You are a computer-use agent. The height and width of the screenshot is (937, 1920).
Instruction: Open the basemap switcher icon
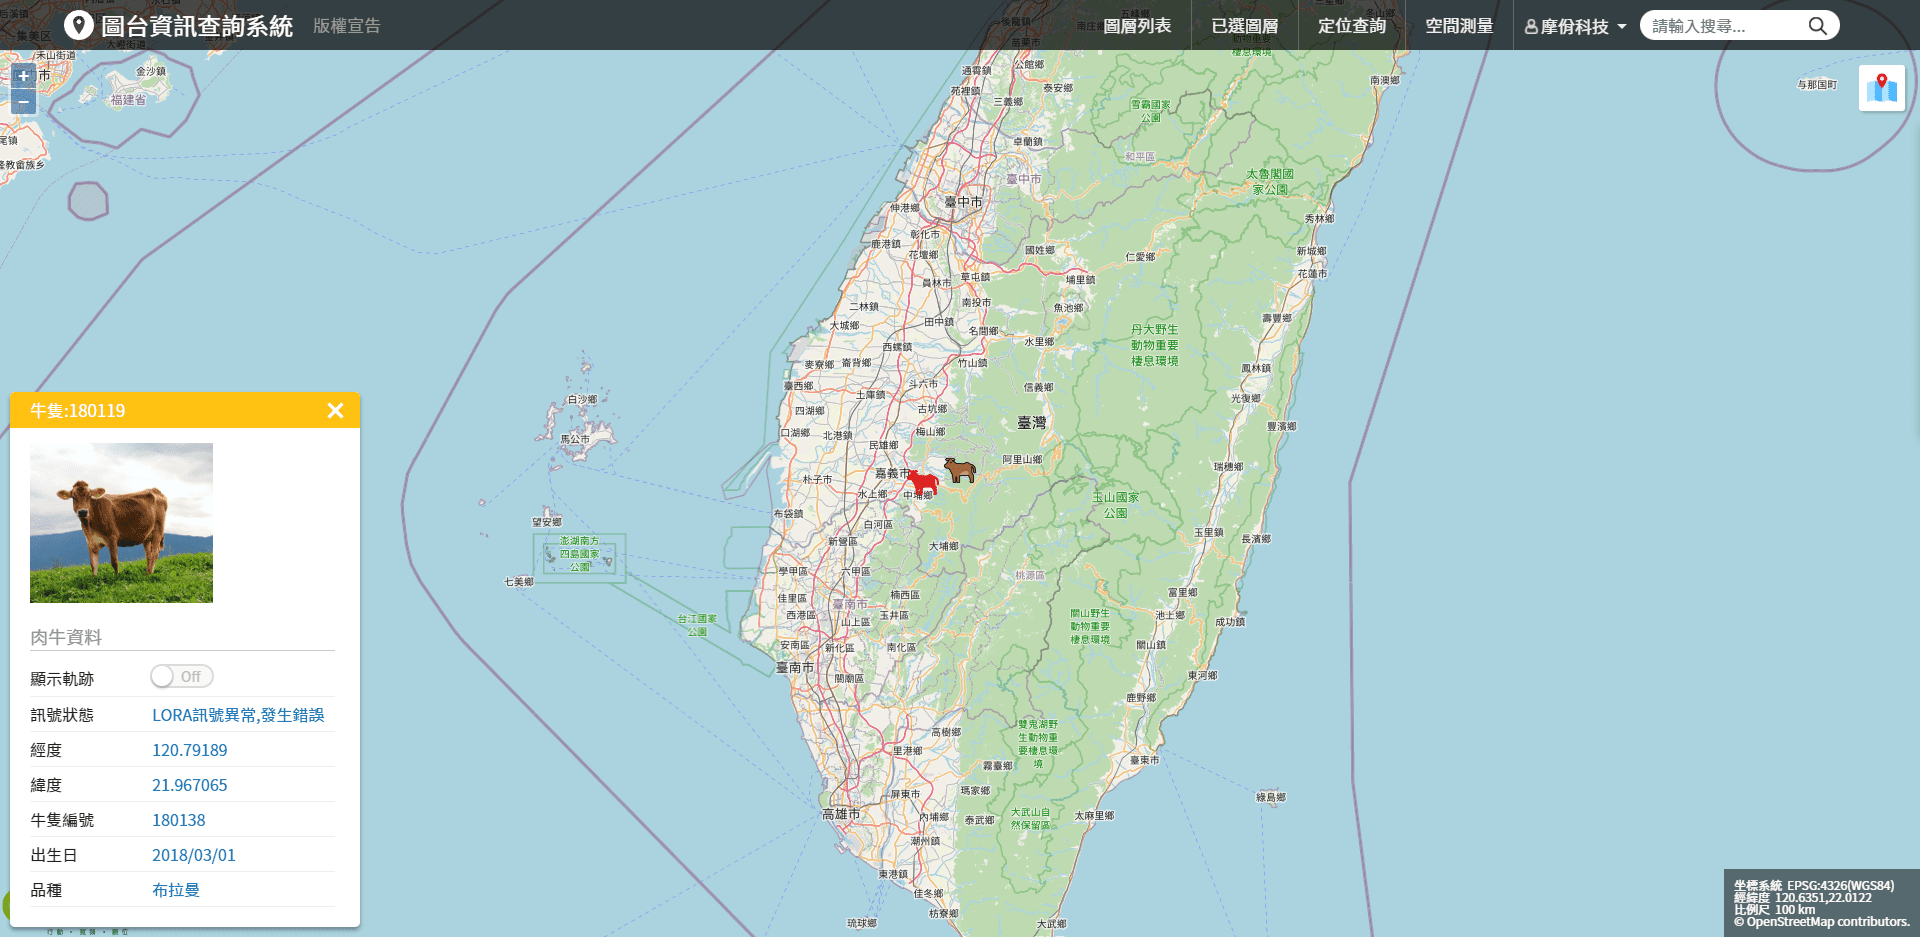click(1881, 88)
